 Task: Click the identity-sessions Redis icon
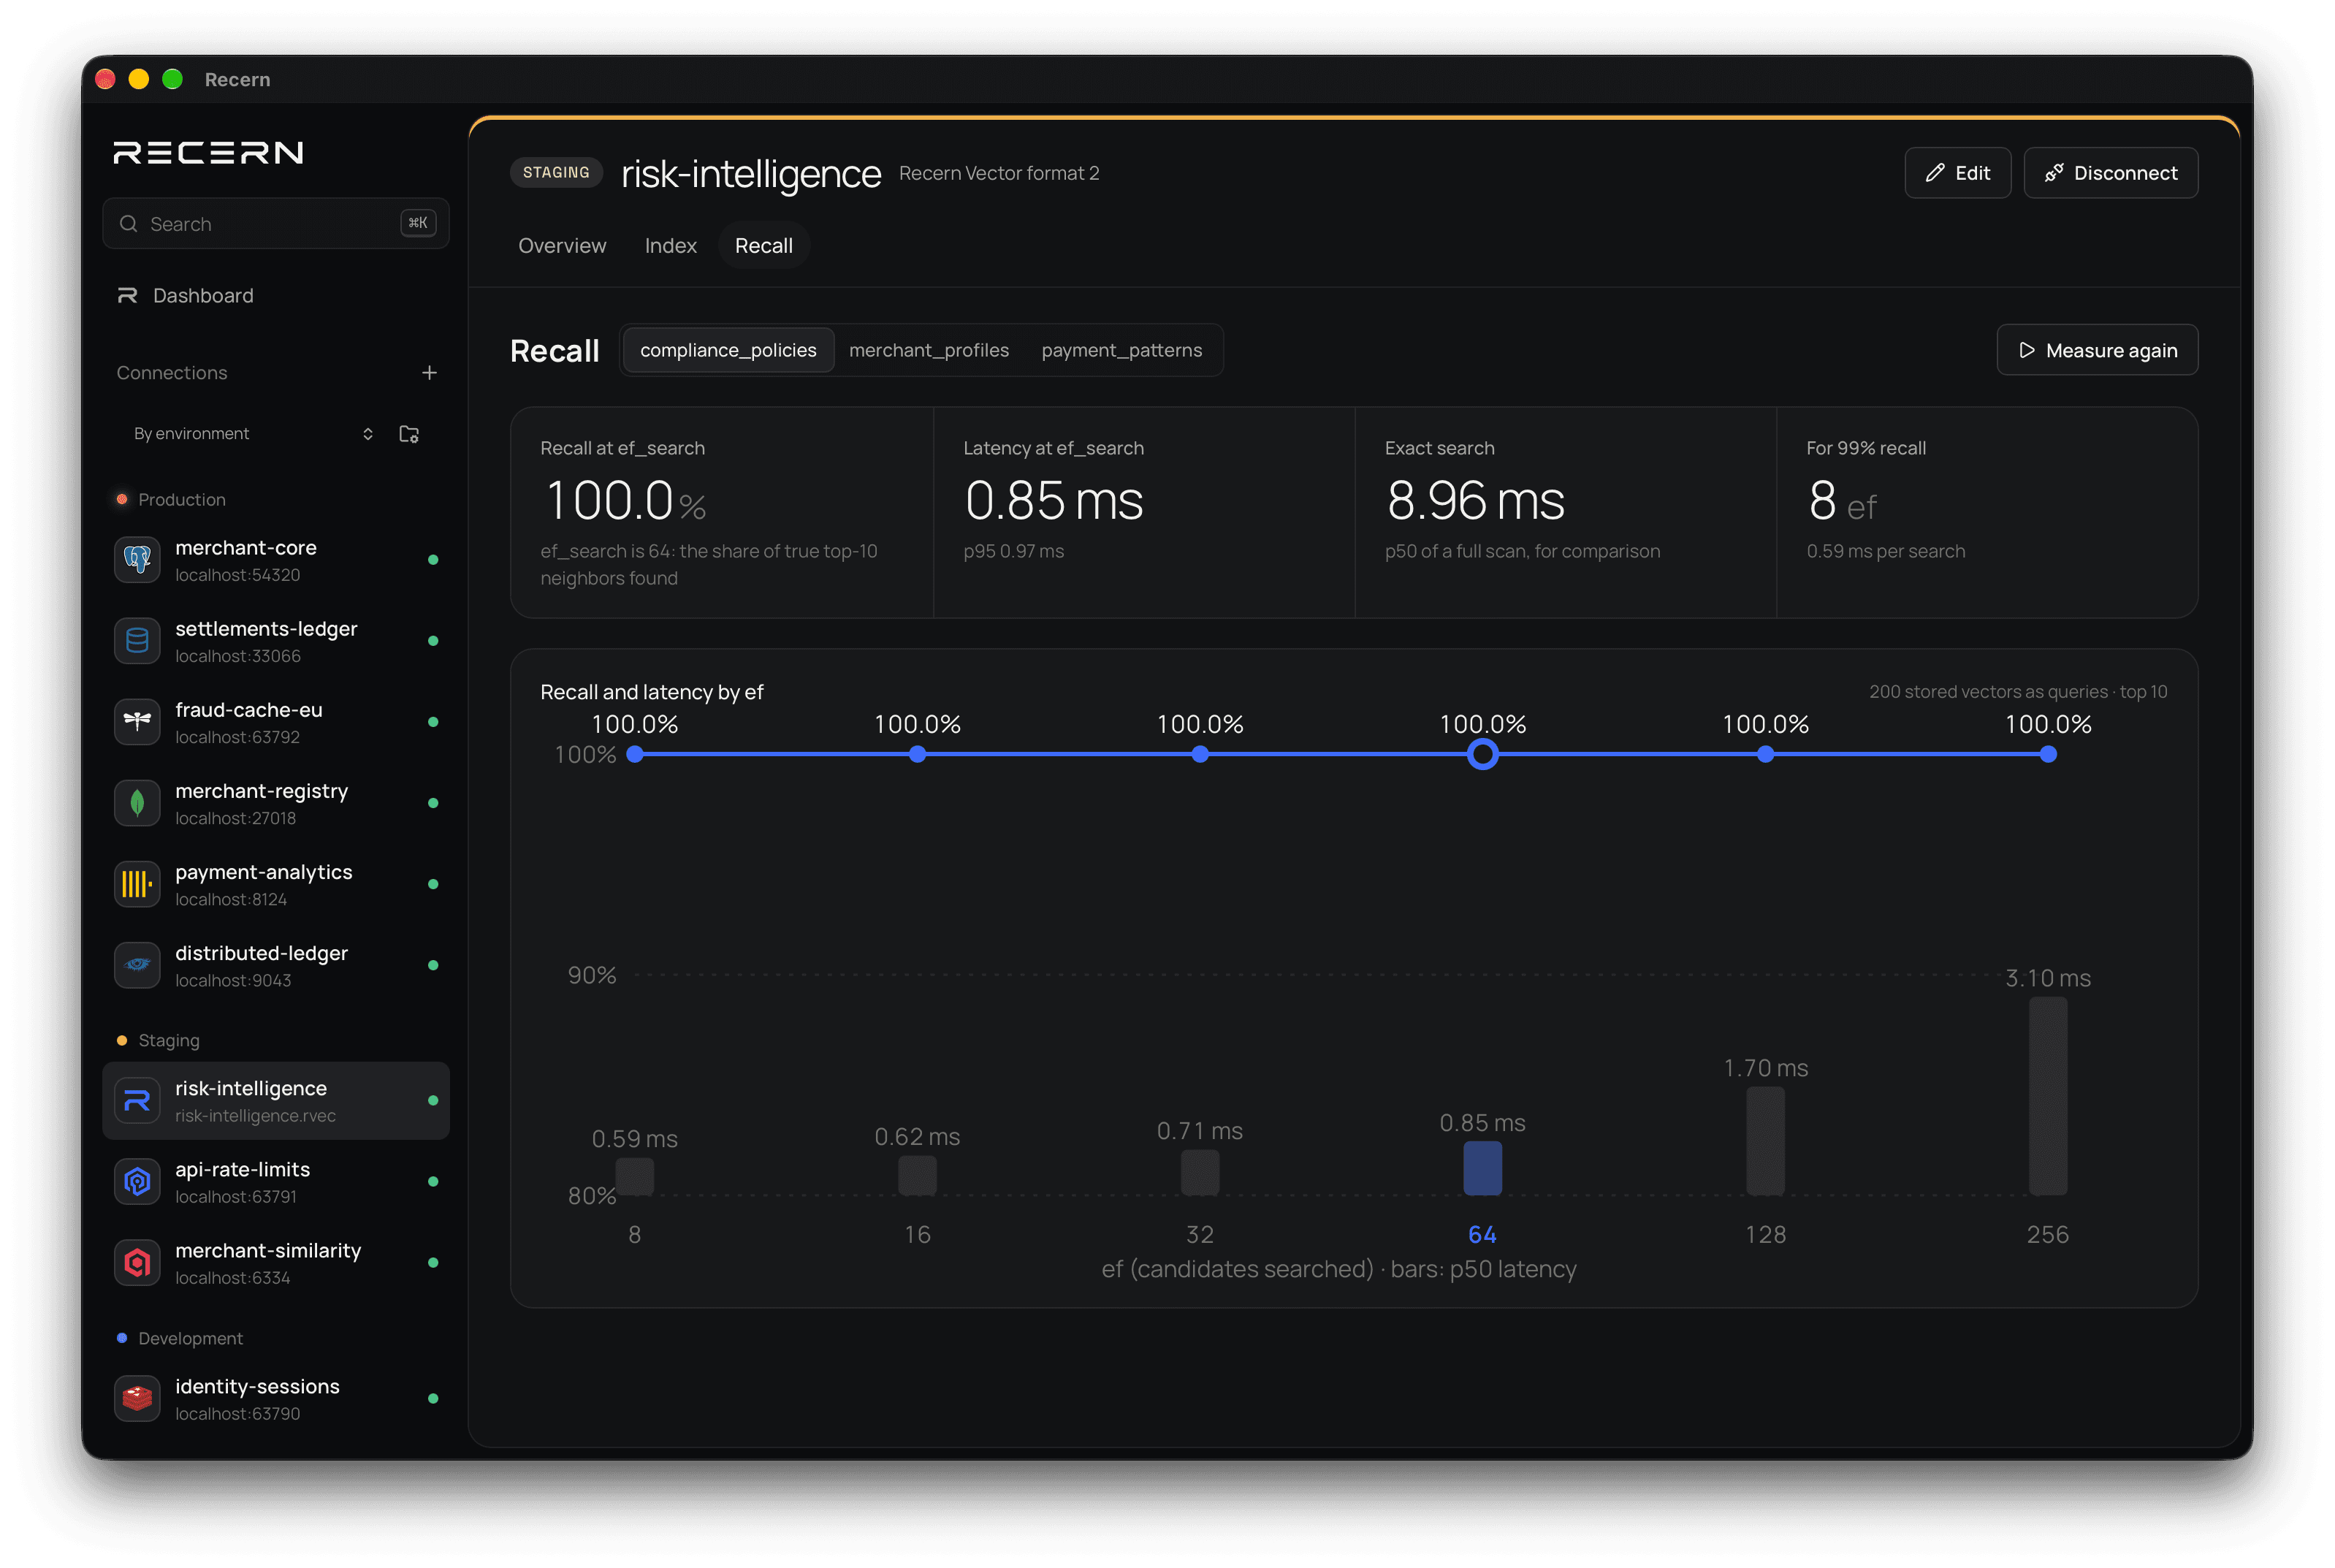(x=137, y=1399)
